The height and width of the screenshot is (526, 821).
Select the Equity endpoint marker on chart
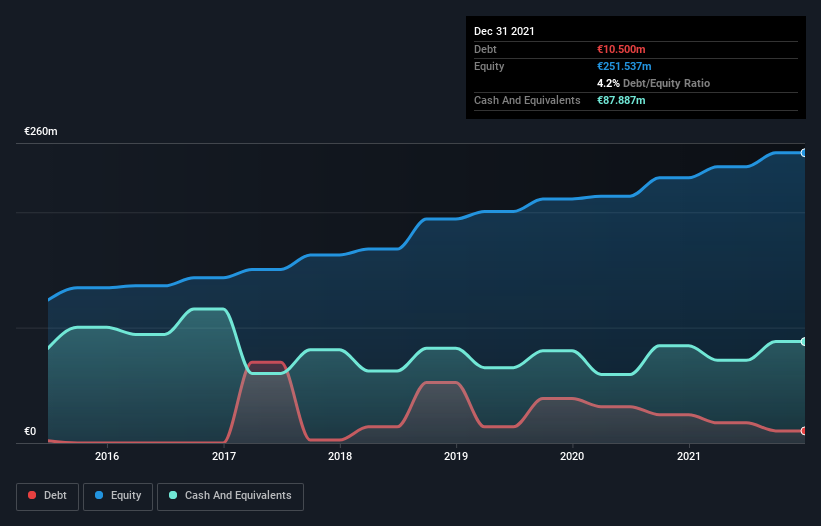804,153
